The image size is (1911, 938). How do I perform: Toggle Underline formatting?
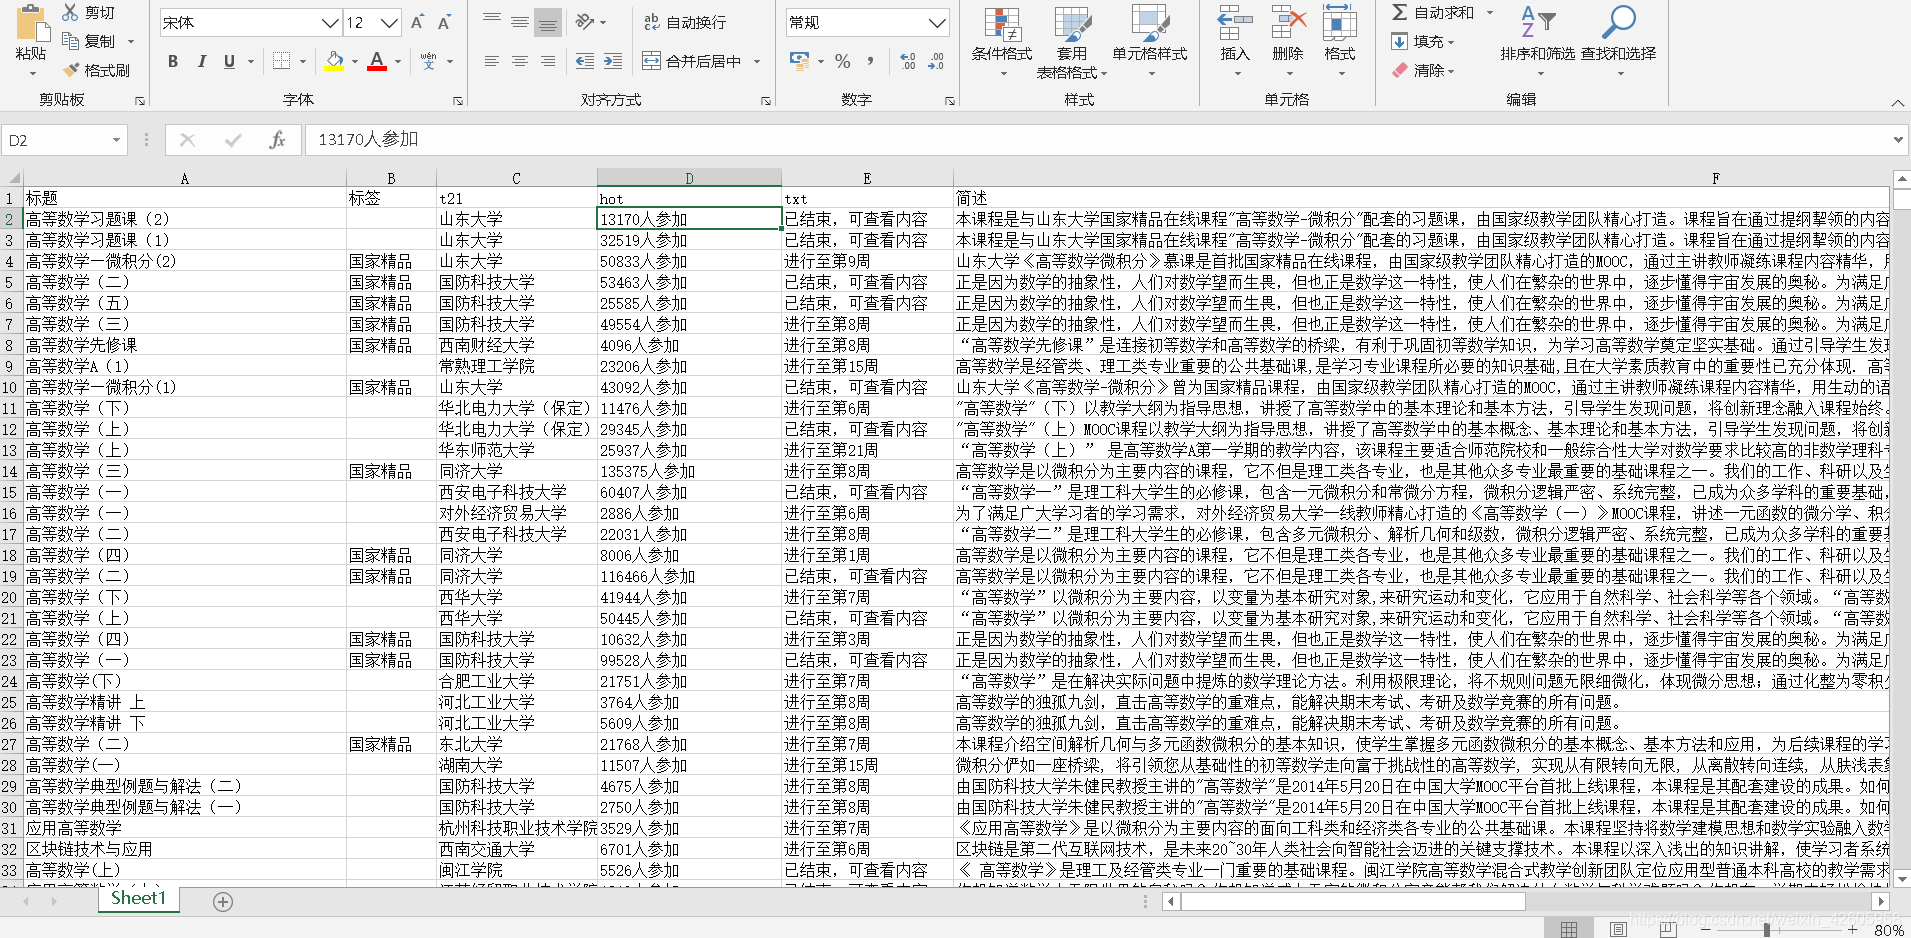229,61
